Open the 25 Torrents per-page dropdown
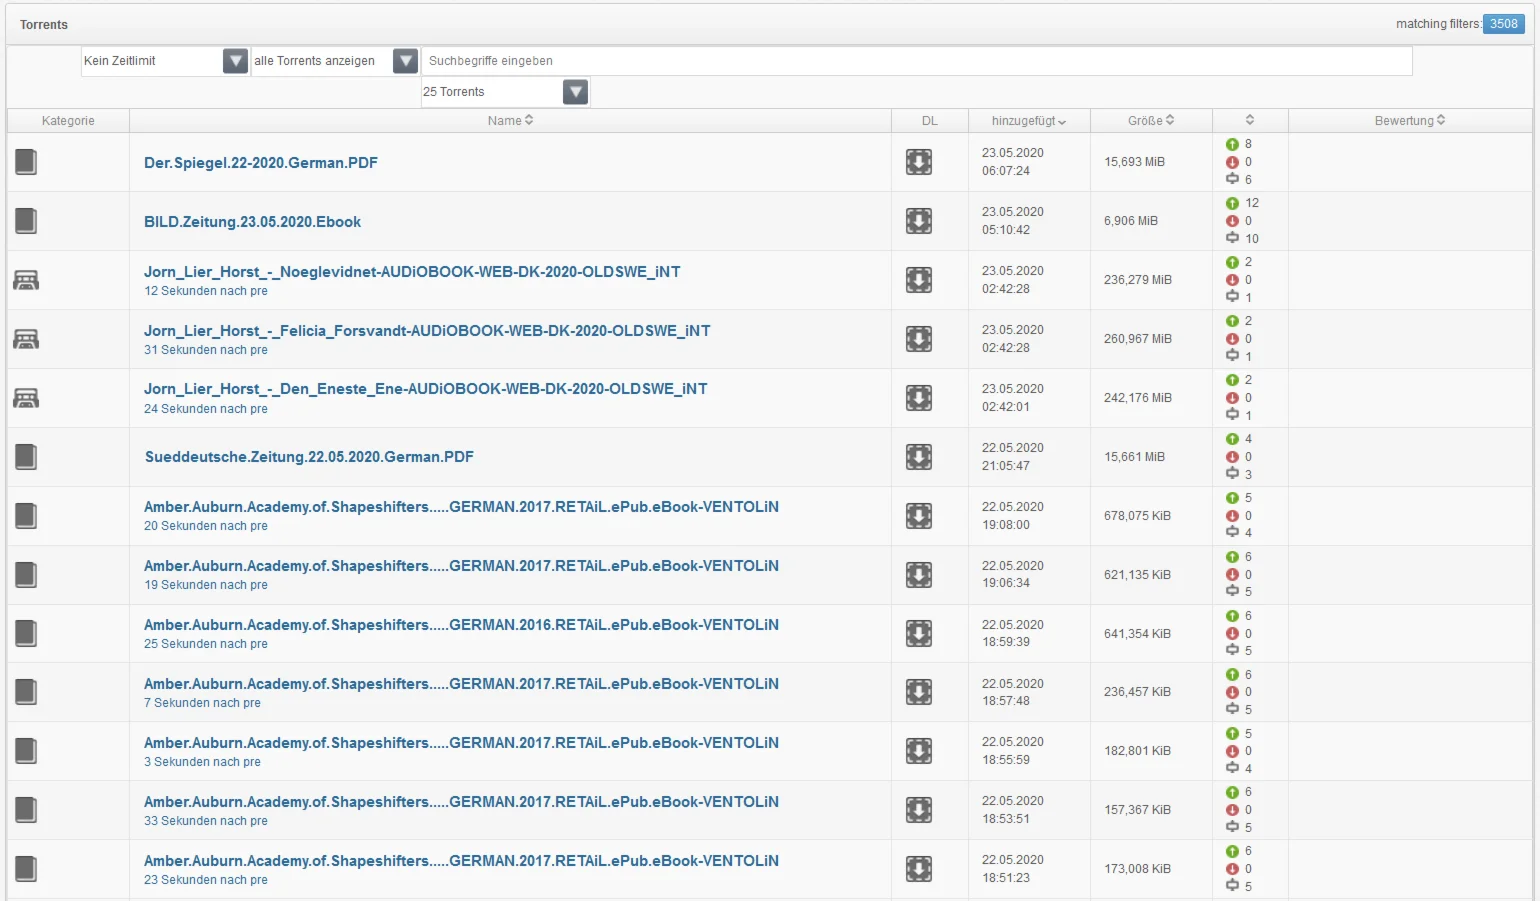 click(x=504, y=92)
